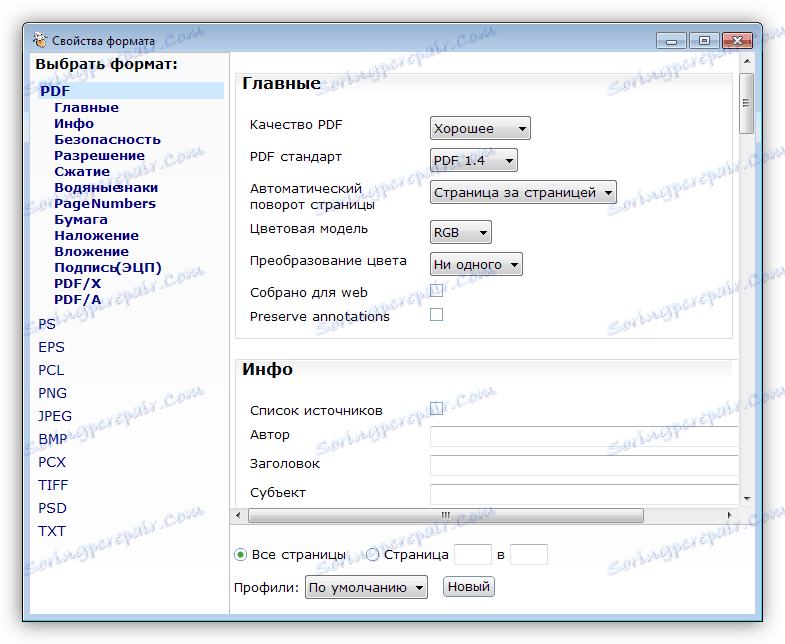Viewport: 785px width, 644px height.
Task: Toggle the Preserve annotations checkbox
Action: (x=437, y=314)
